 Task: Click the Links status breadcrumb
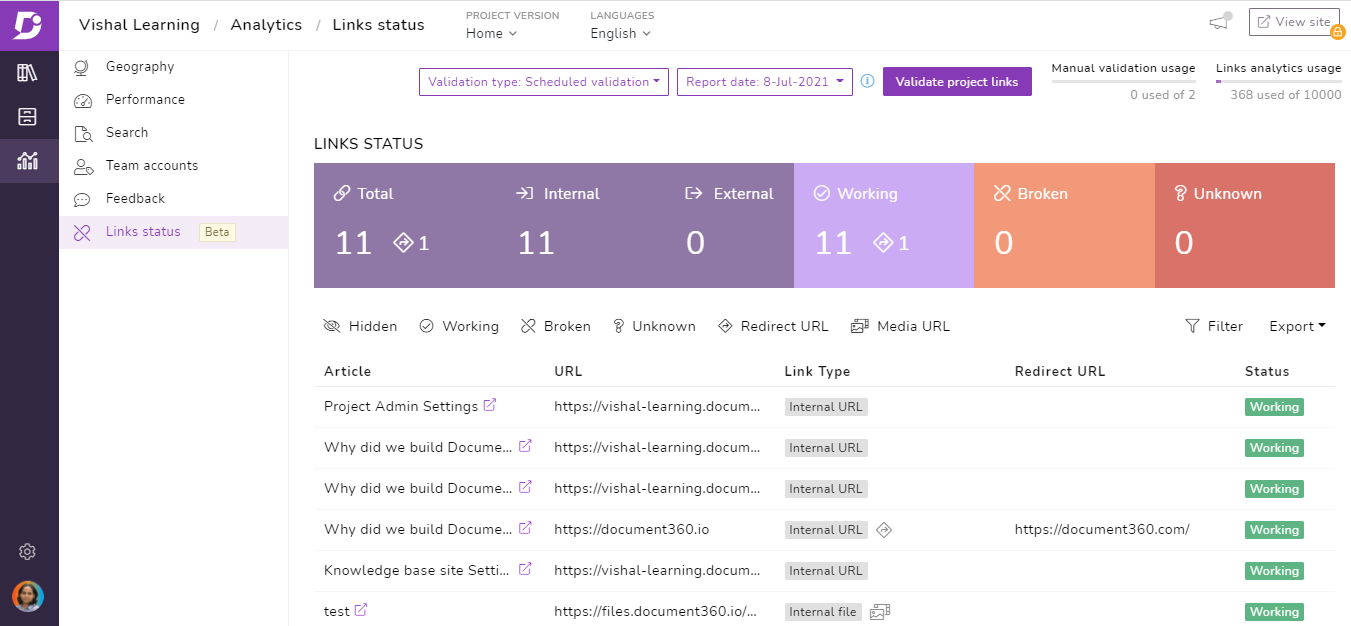pyautogui.click(x=378, y=25)
